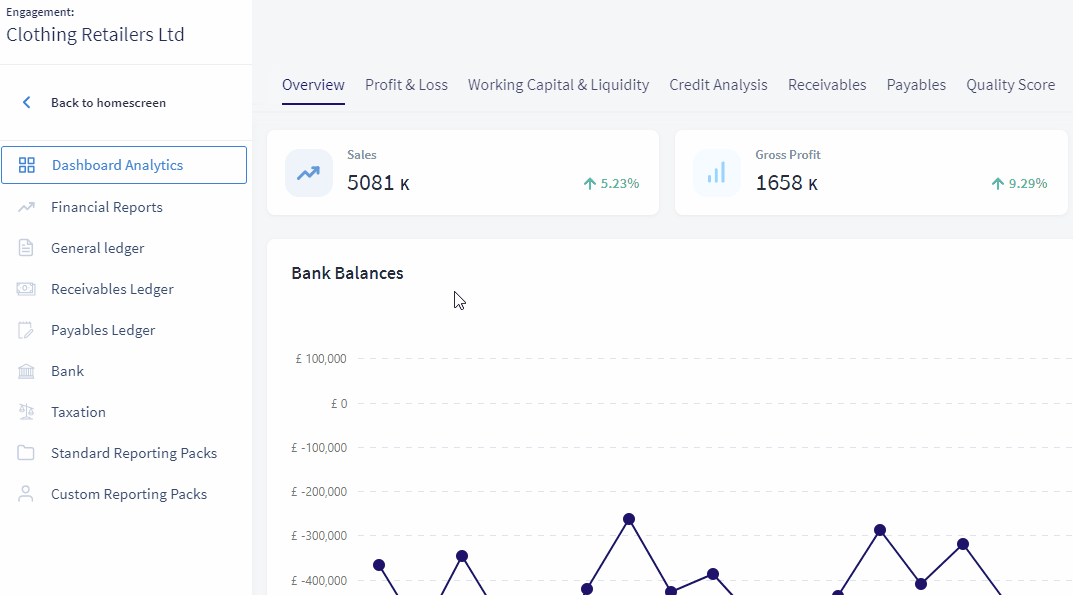Open Financial Reports from sidebar

point(107,207)
